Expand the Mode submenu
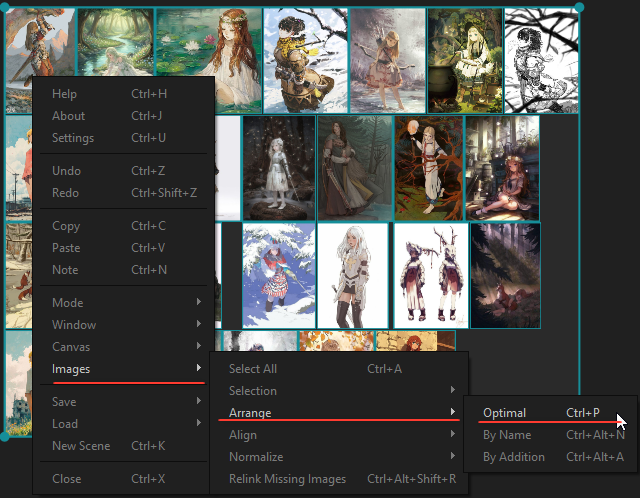This screenshot has width=640, height=498. [123, 303]
